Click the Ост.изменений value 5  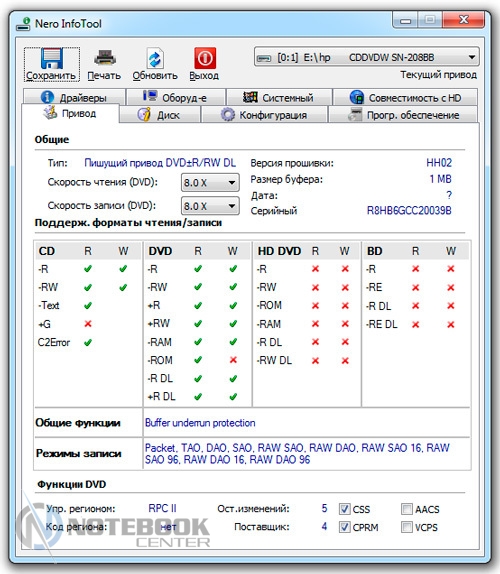pyautogui.click(x=324, y=508)
